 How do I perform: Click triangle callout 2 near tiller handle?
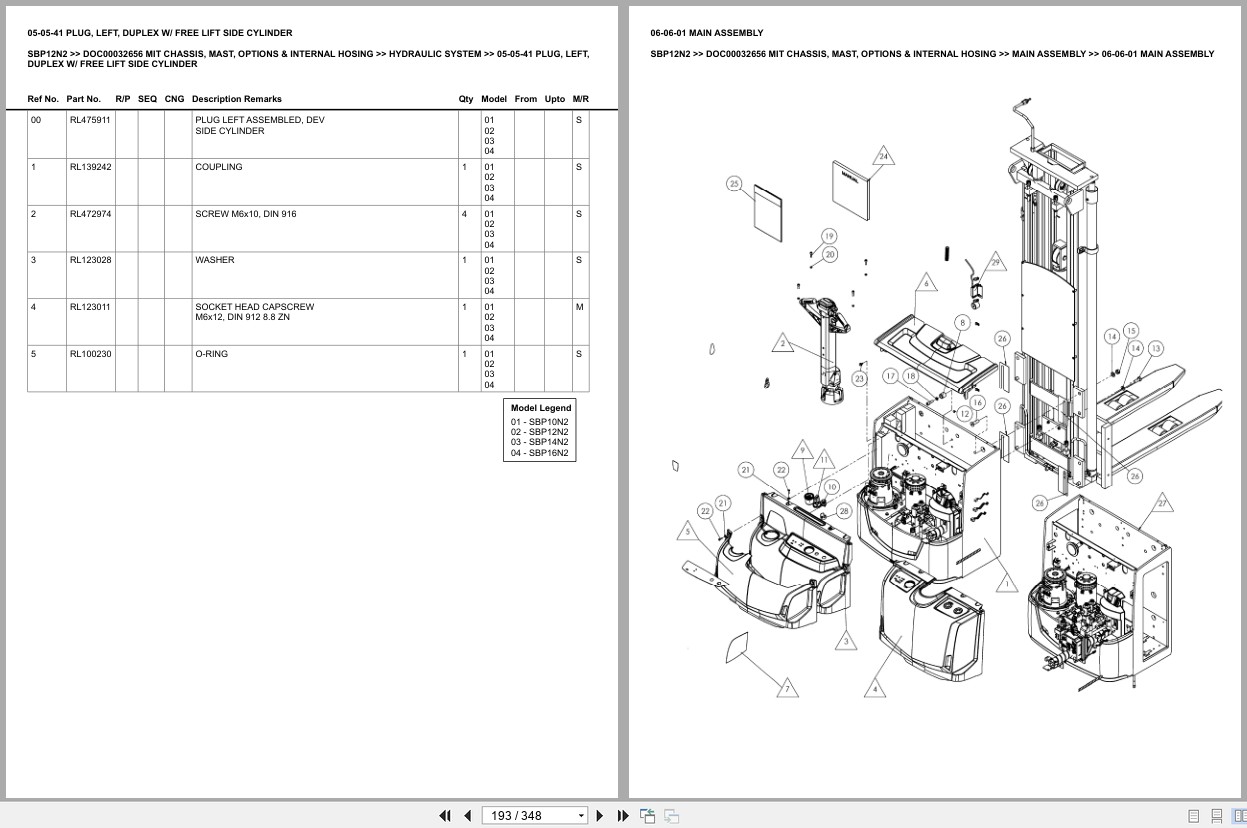point(783,345)
